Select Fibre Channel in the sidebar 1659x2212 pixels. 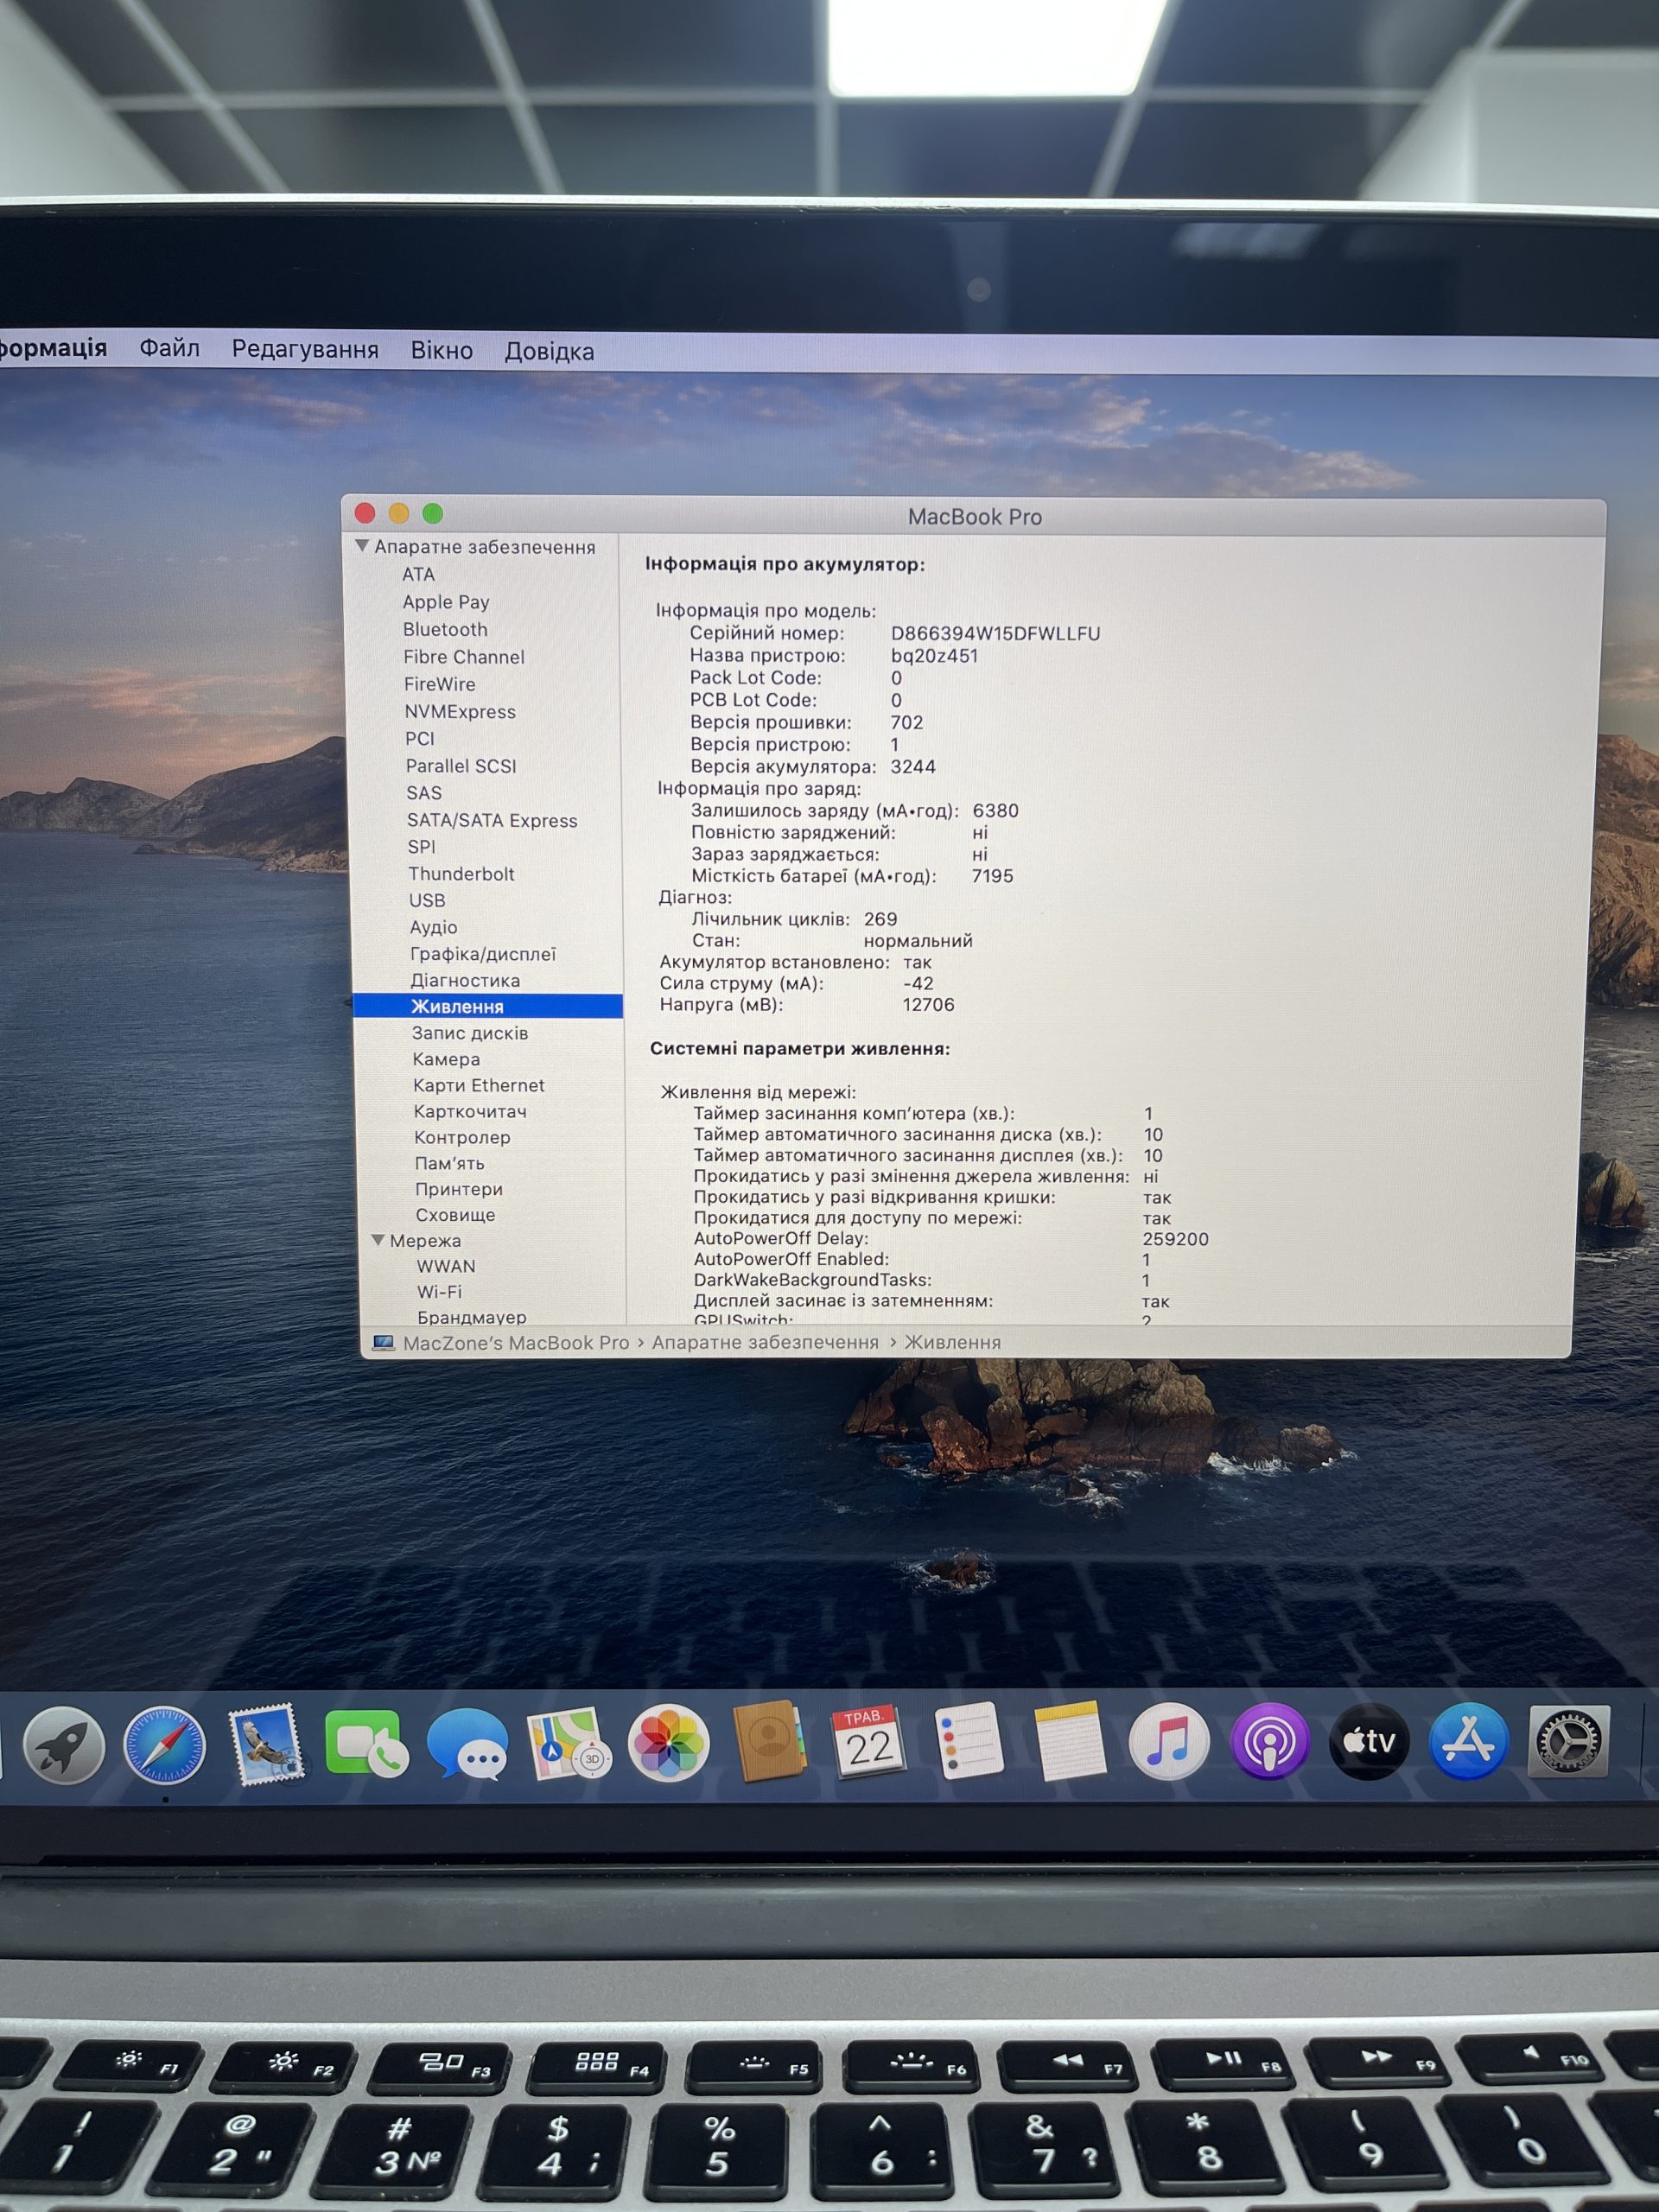(464, 657)
